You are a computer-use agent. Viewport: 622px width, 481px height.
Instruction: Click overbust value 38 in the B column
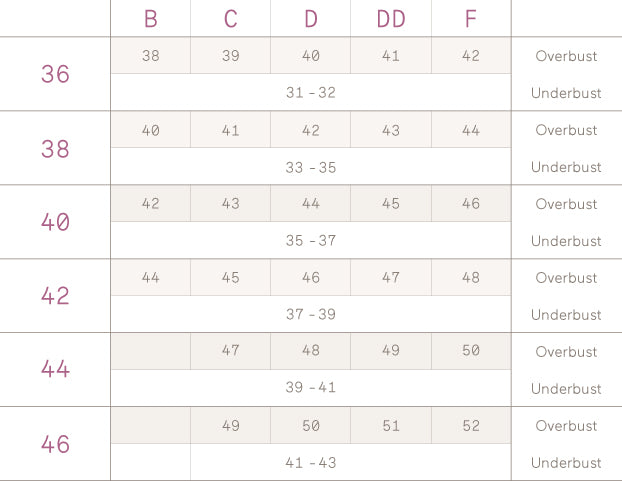coord(150,56)
